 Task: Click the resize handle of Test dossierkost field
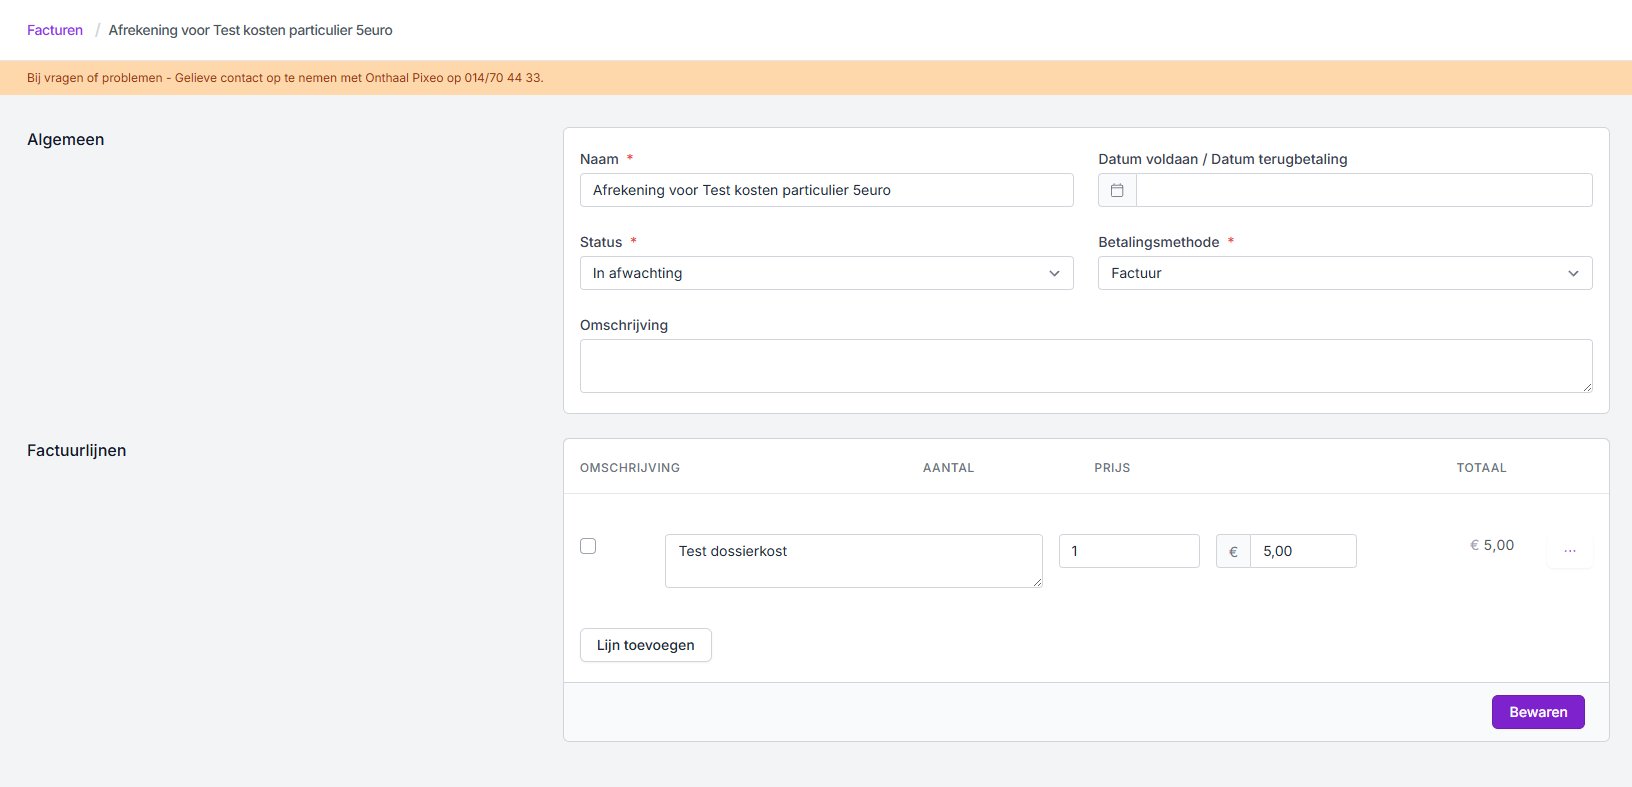1037,582
